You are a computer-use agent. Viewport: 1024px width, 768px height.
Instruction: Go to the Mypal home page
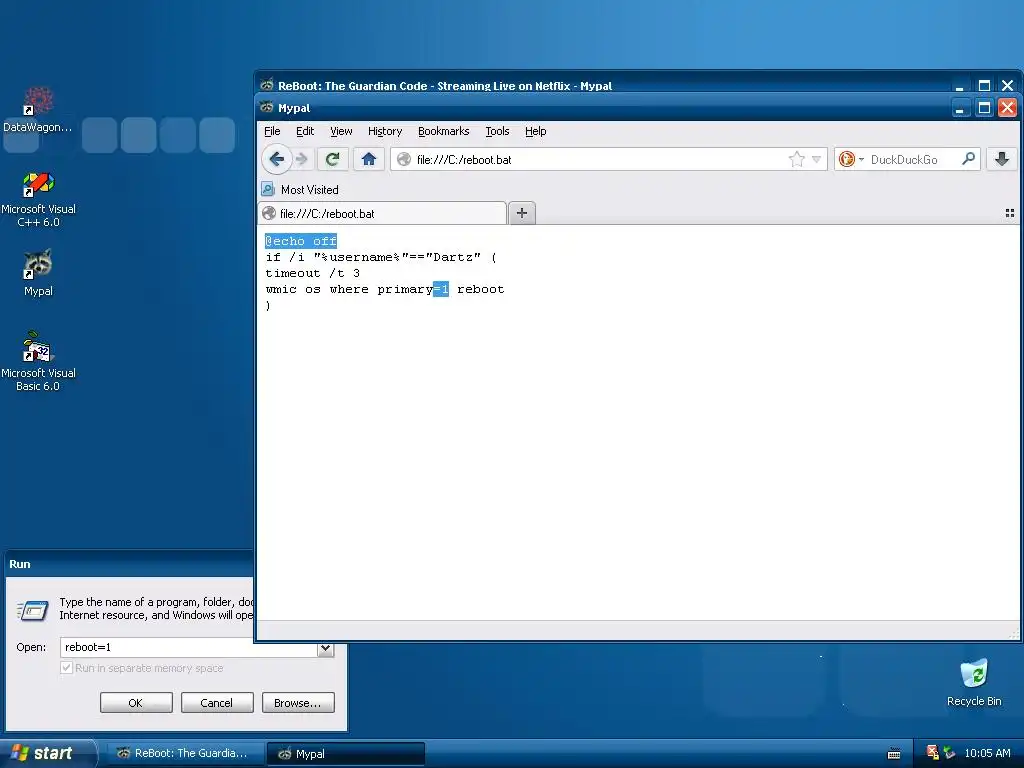368,159
